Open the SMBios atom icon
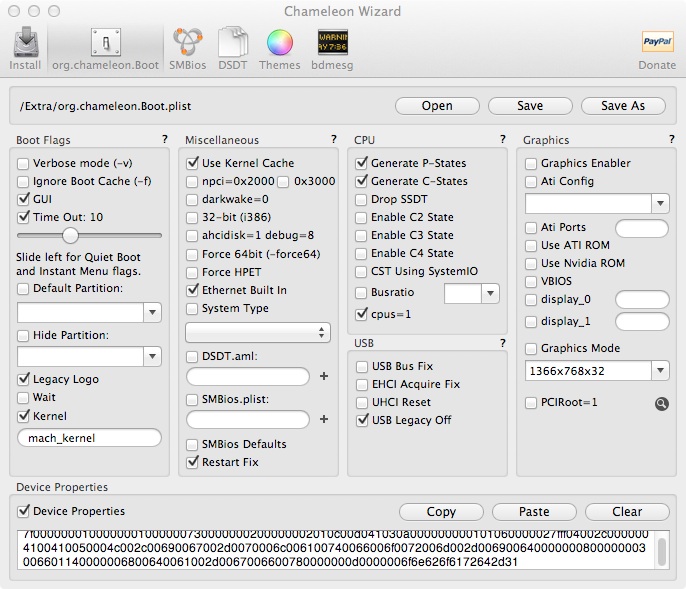The image size is (686, 589). [187, 42]
